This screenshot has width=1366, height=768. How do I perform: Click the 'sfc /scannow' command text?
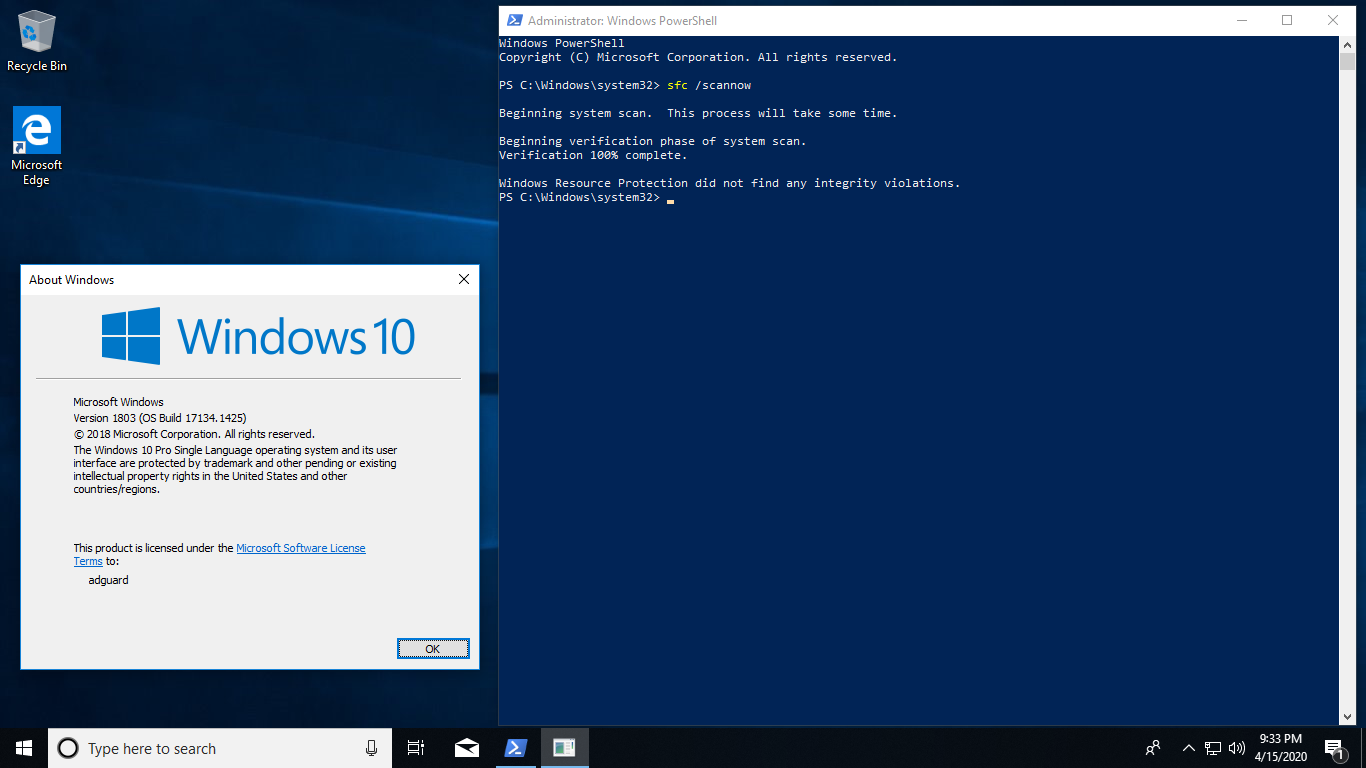pos(709,85)
